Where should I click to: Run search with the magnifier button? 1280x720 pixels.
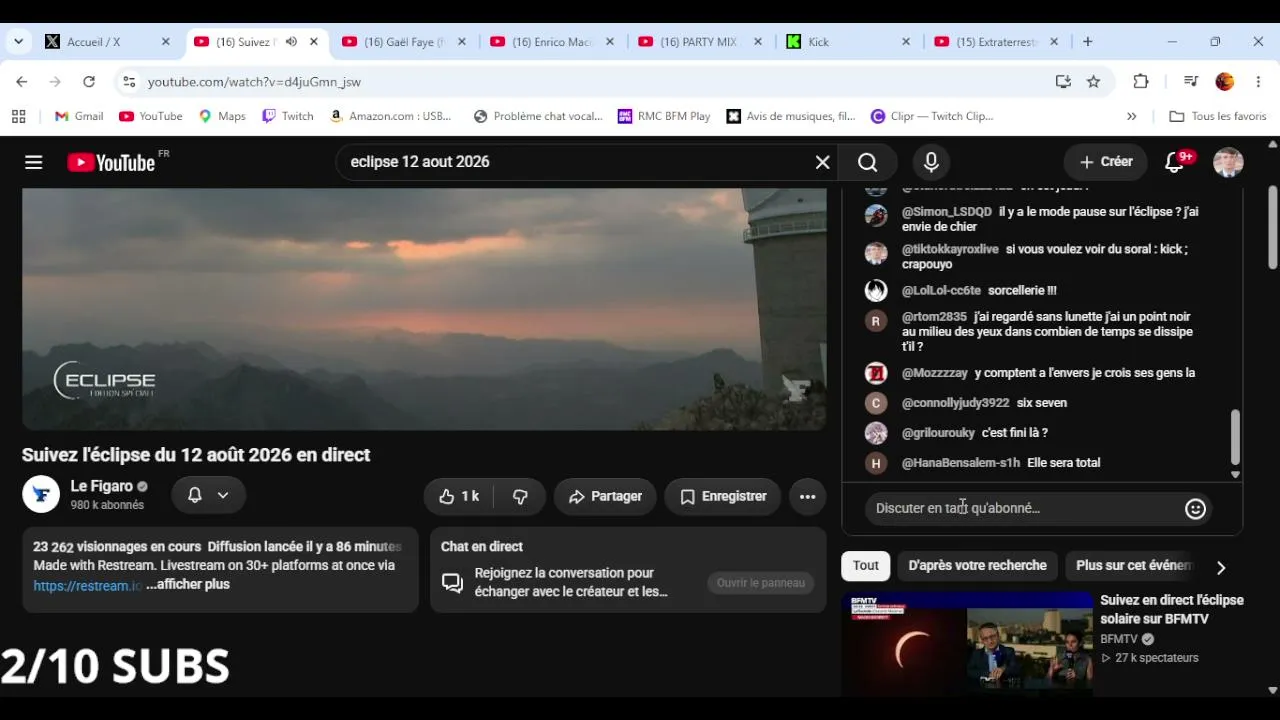868,162
